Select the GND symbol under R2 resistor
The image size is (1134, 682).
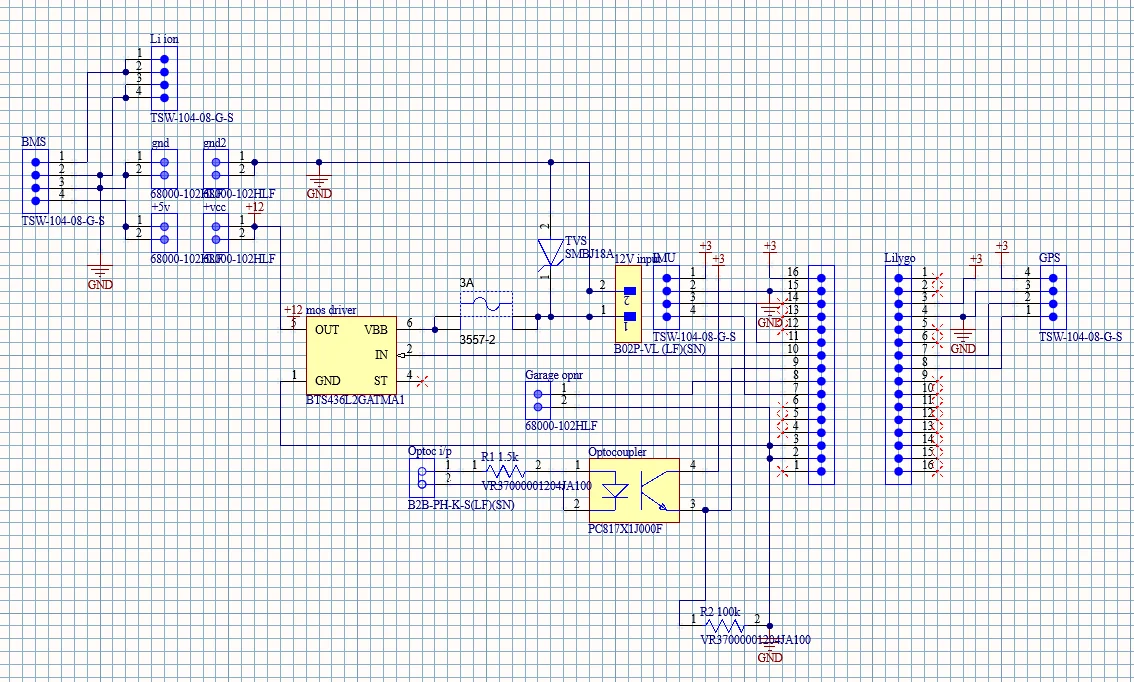click(770, 650)
